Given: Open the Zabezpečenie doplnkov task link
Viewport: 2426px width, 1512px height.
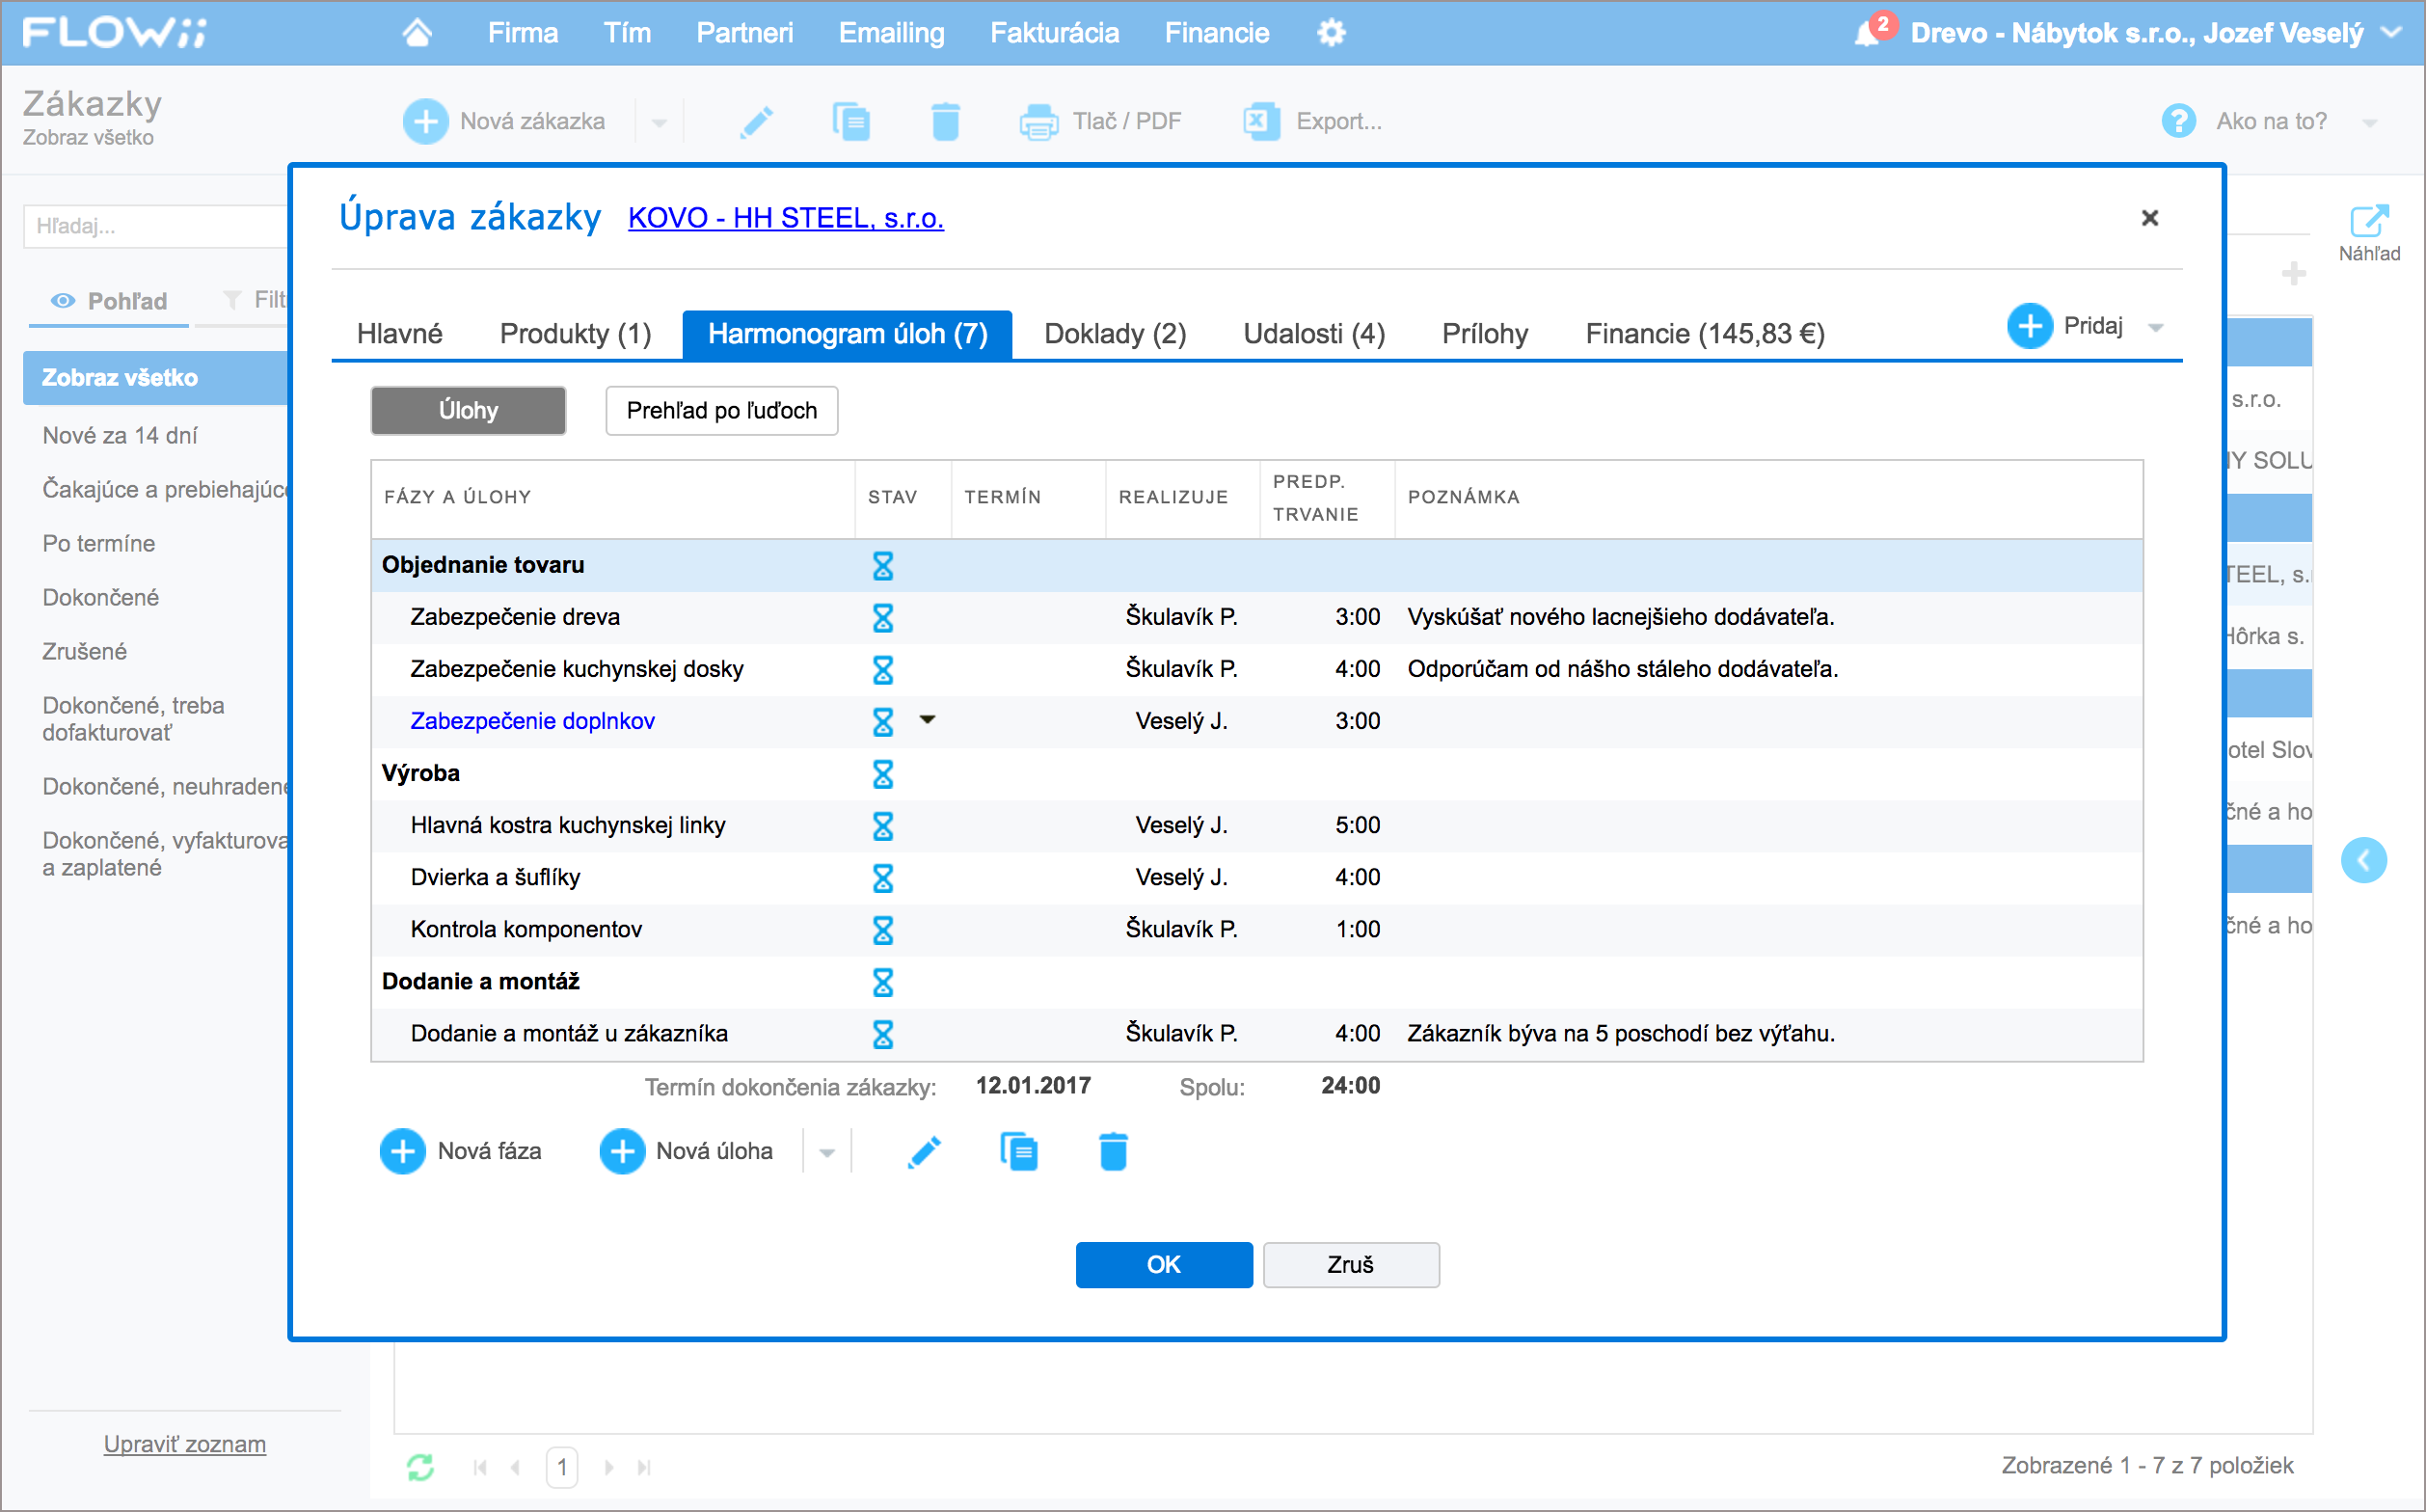Looking at the screenshot, I should tap(532, 722).
